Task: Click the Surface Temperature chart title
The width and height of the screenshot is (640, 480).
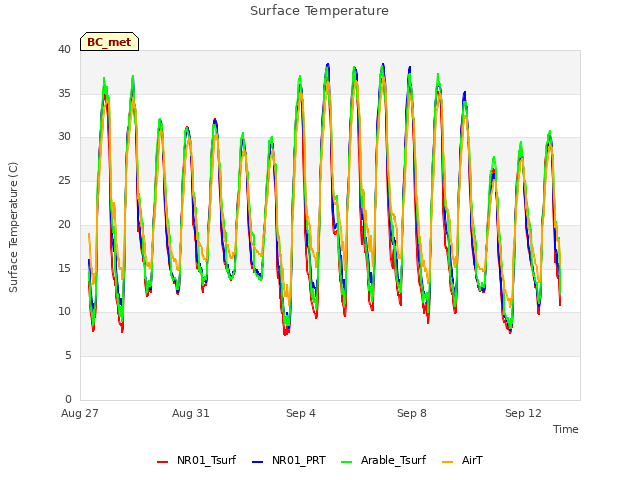Action: (319, 11)
